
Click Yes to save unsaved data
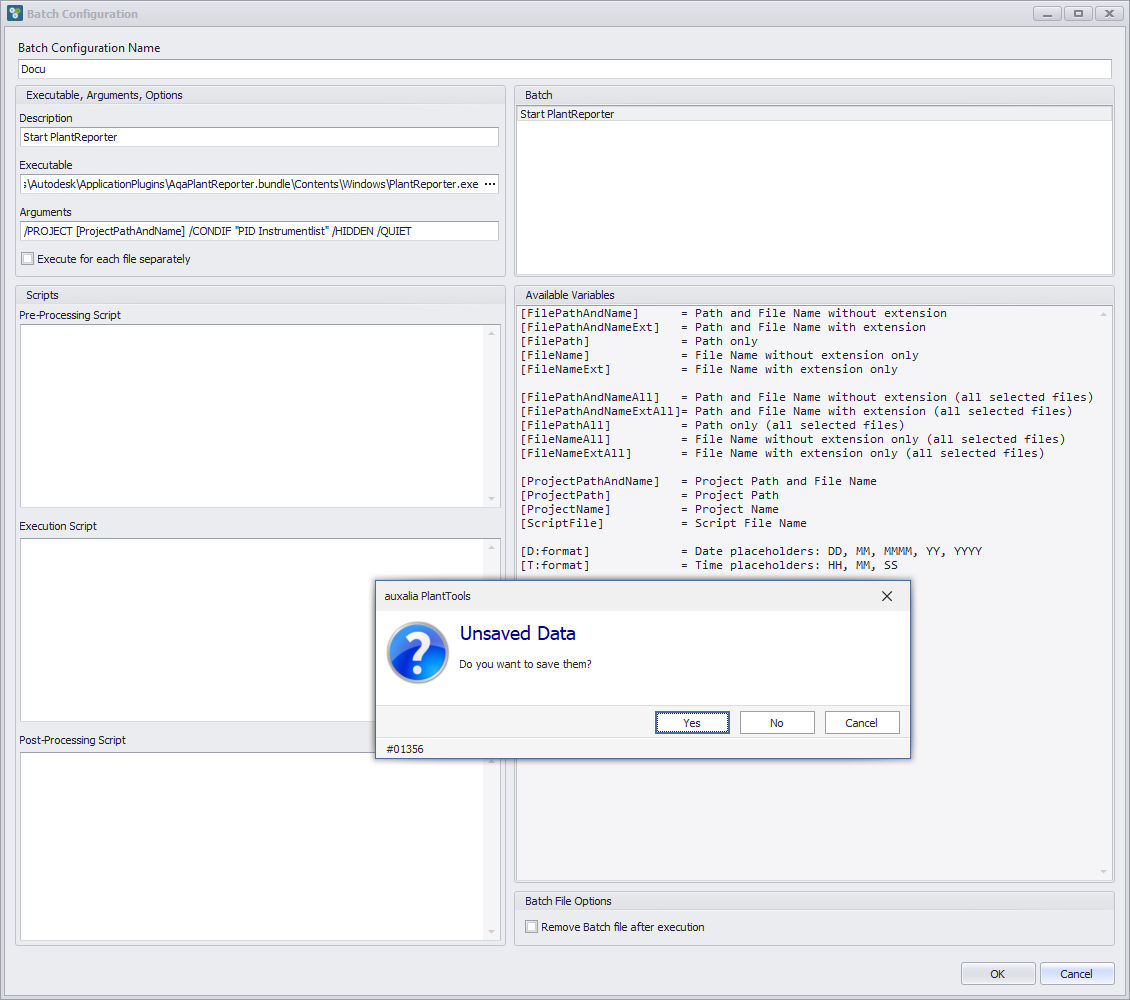tap(692, 723)
